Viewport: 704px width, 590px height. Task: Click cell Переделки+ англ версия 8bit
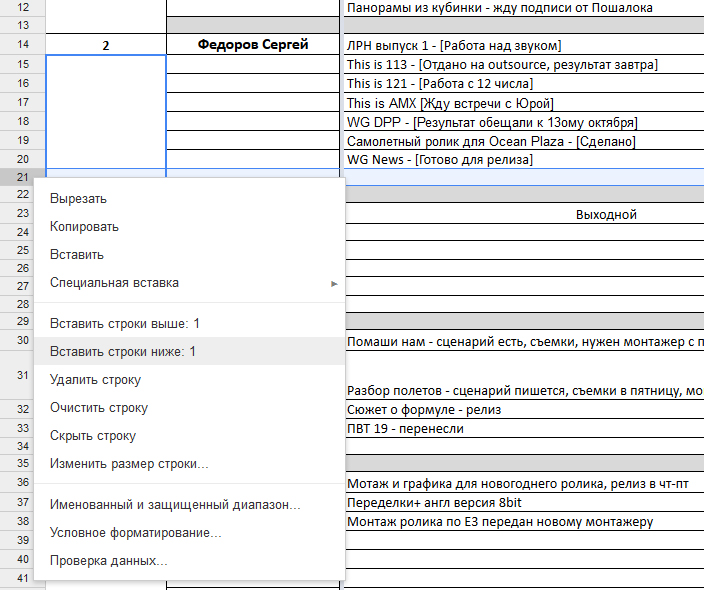[x=524, y=502]
